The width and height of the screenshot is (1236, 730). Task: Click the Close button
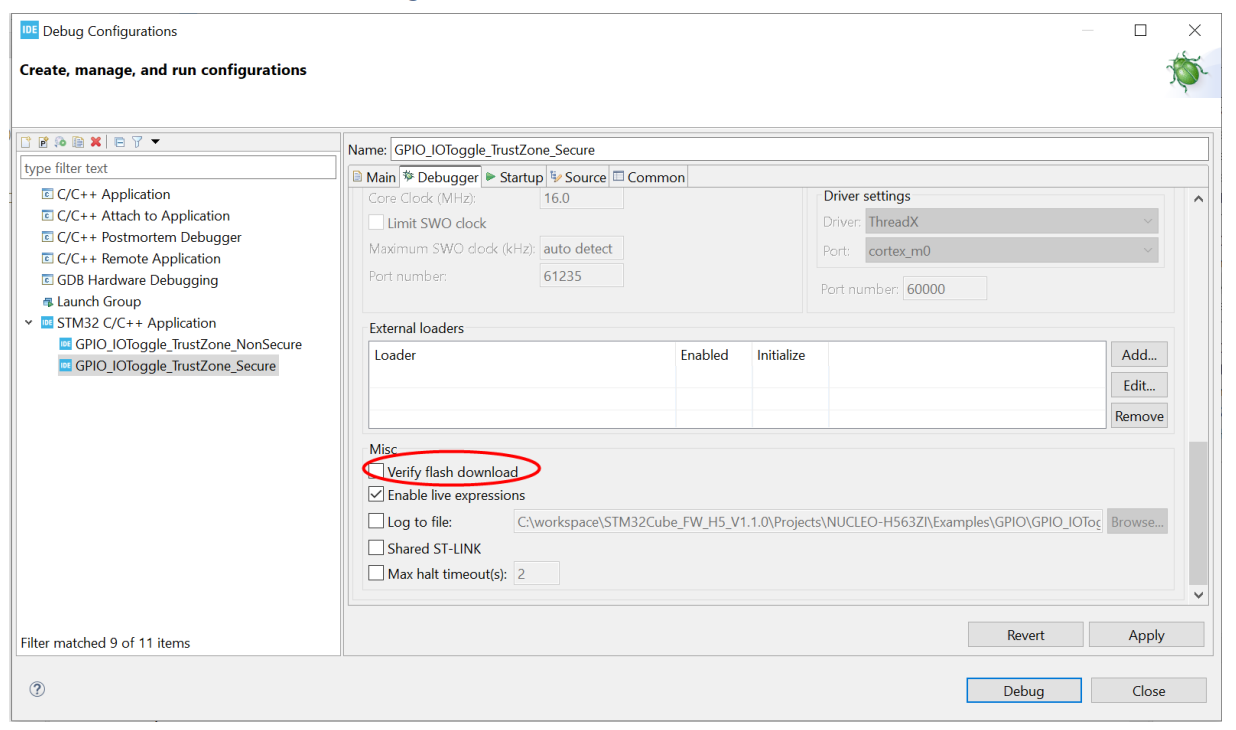1149,691
